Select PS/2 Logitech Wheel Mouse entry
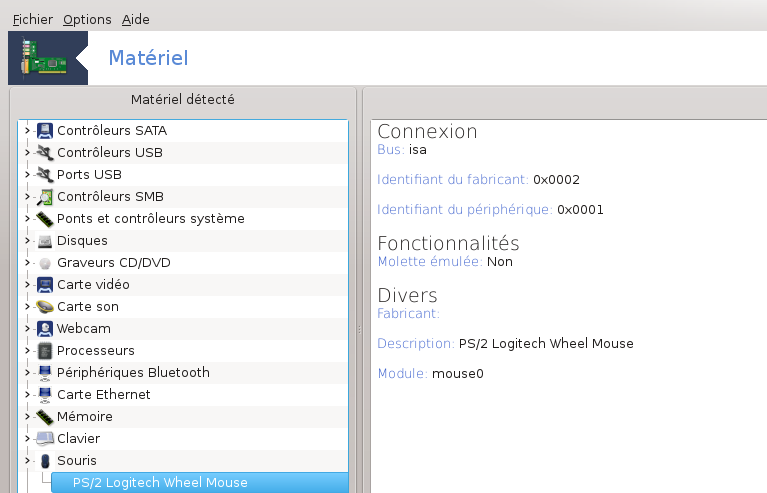The image size is (767, 493). coord(160,483)
